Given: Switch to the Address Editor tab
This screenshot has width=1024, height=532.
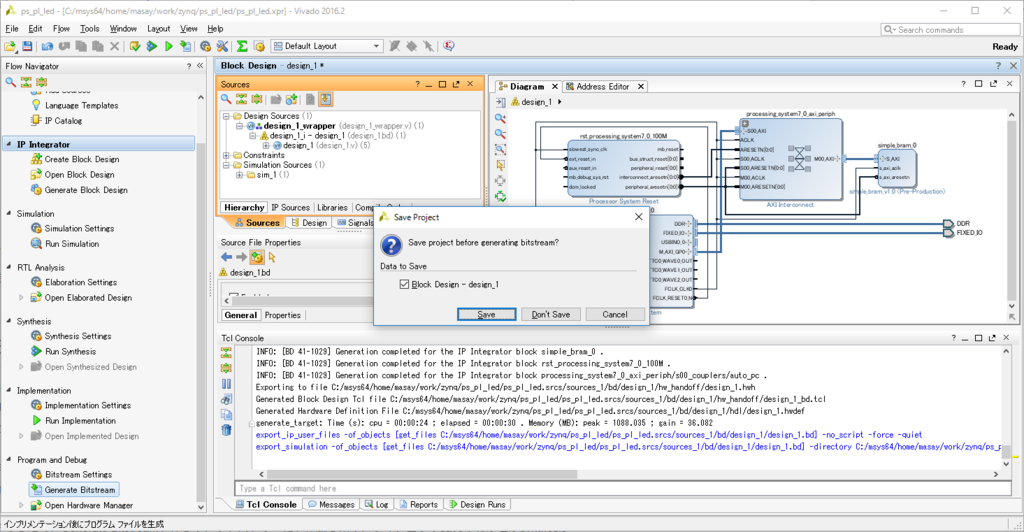Looking at the screenshot, I should (602, 86).
